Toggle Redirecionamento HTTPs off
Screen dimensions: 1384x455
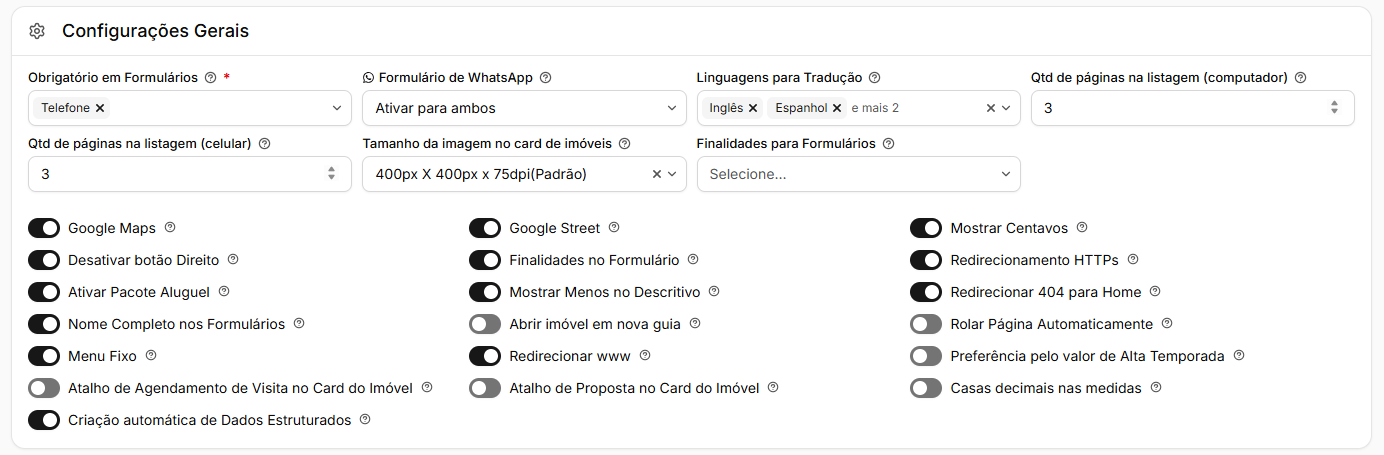(926, 260)
